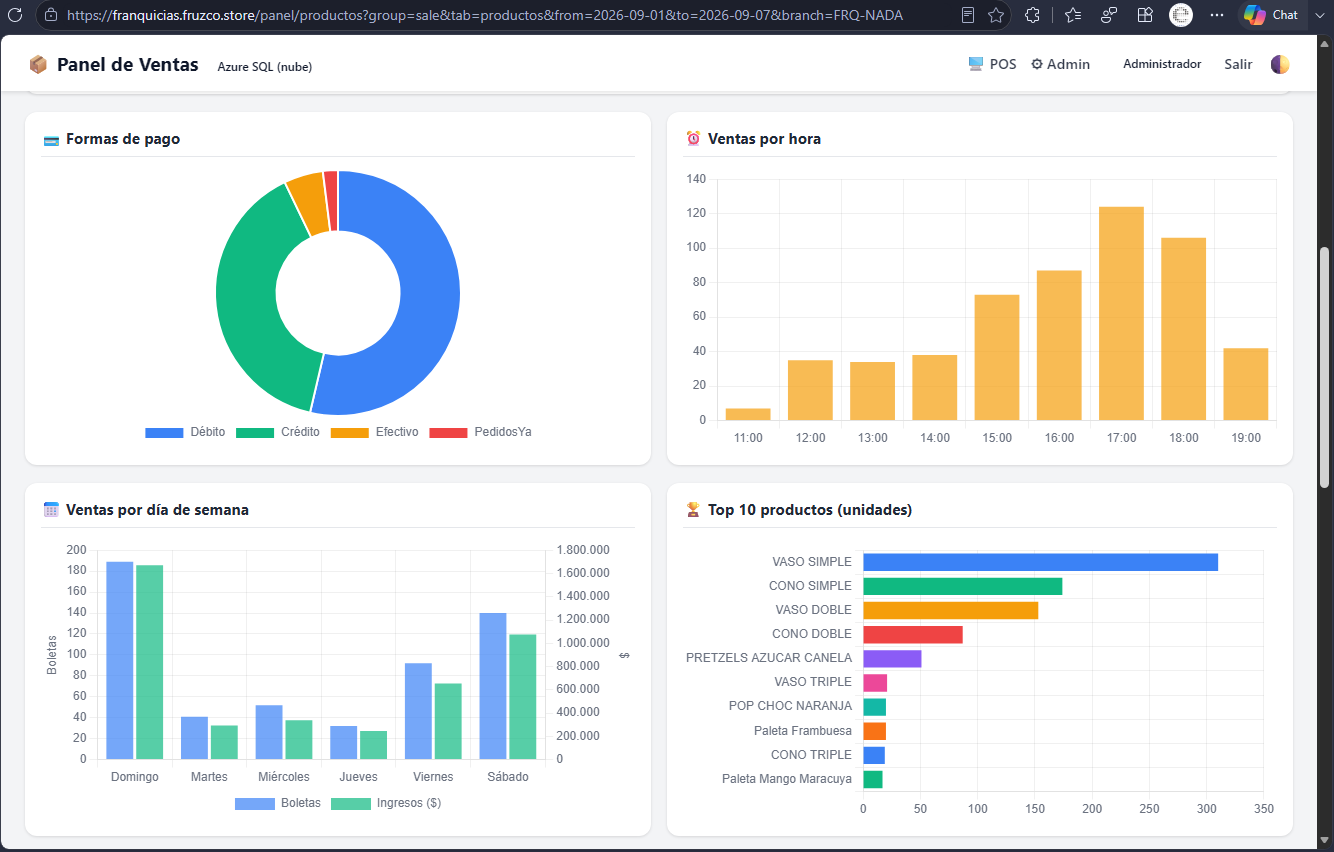The image size is (1334, 852).
Task: Click the Salir logout link
Action: click(1238, 64)
